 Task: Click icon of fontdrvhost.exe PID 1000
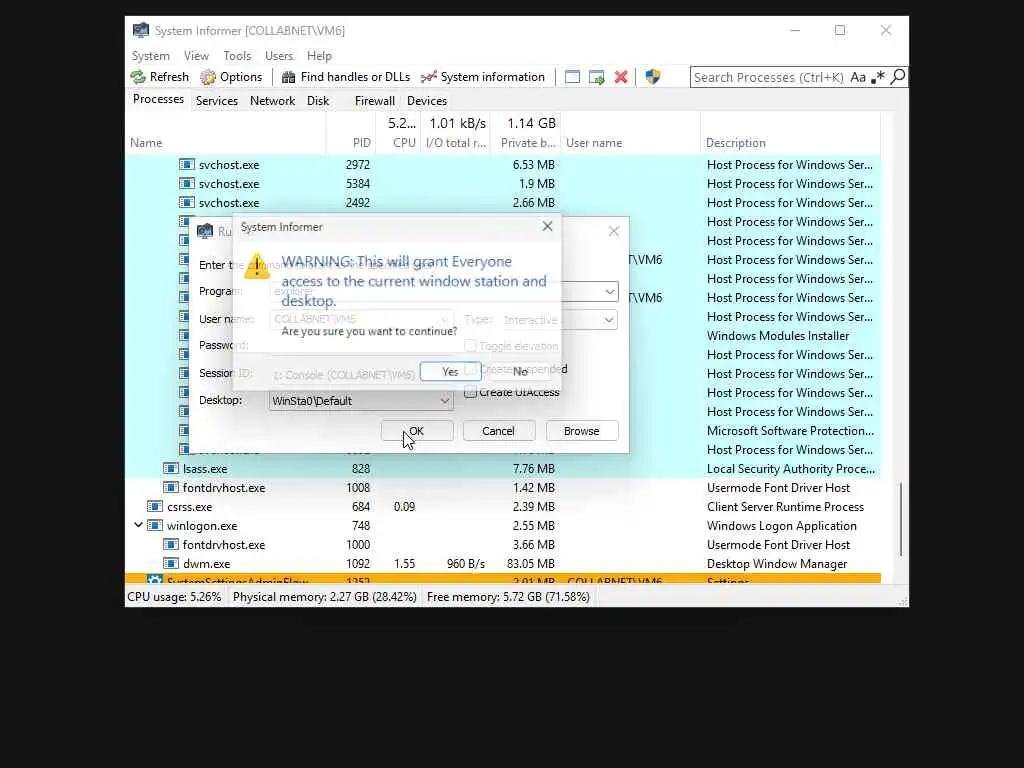pyautogui.click(x=170, y=544)
